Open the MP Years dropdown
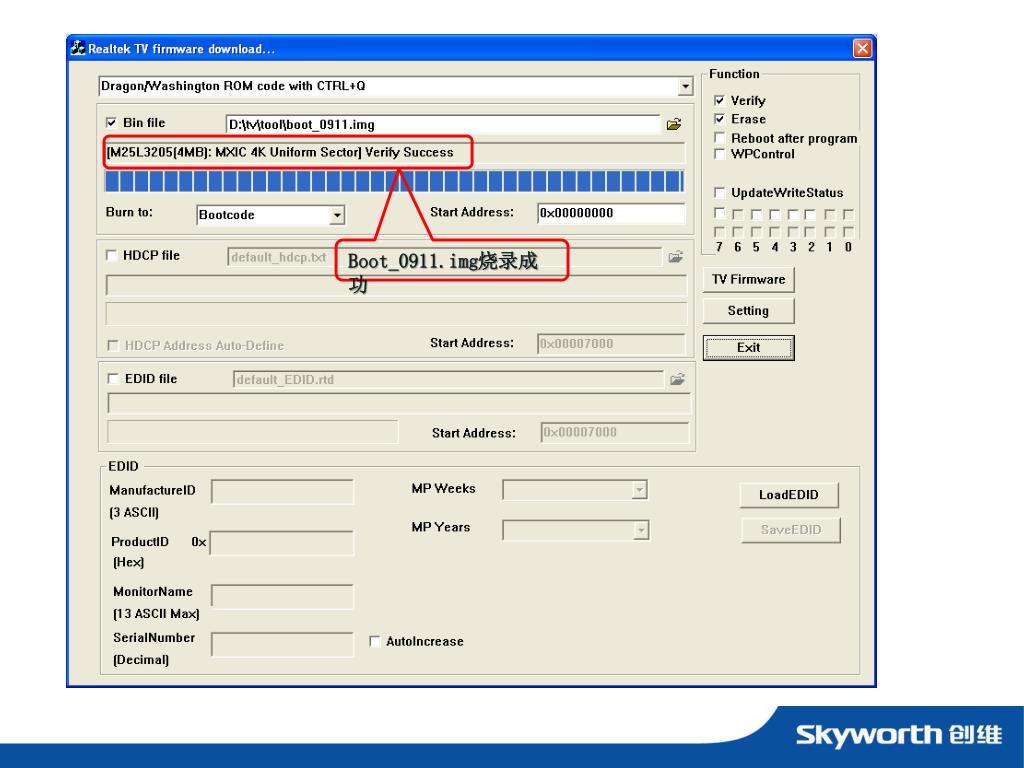The width and height of the screenshot is (1024, 768). (x=641, y=530)
